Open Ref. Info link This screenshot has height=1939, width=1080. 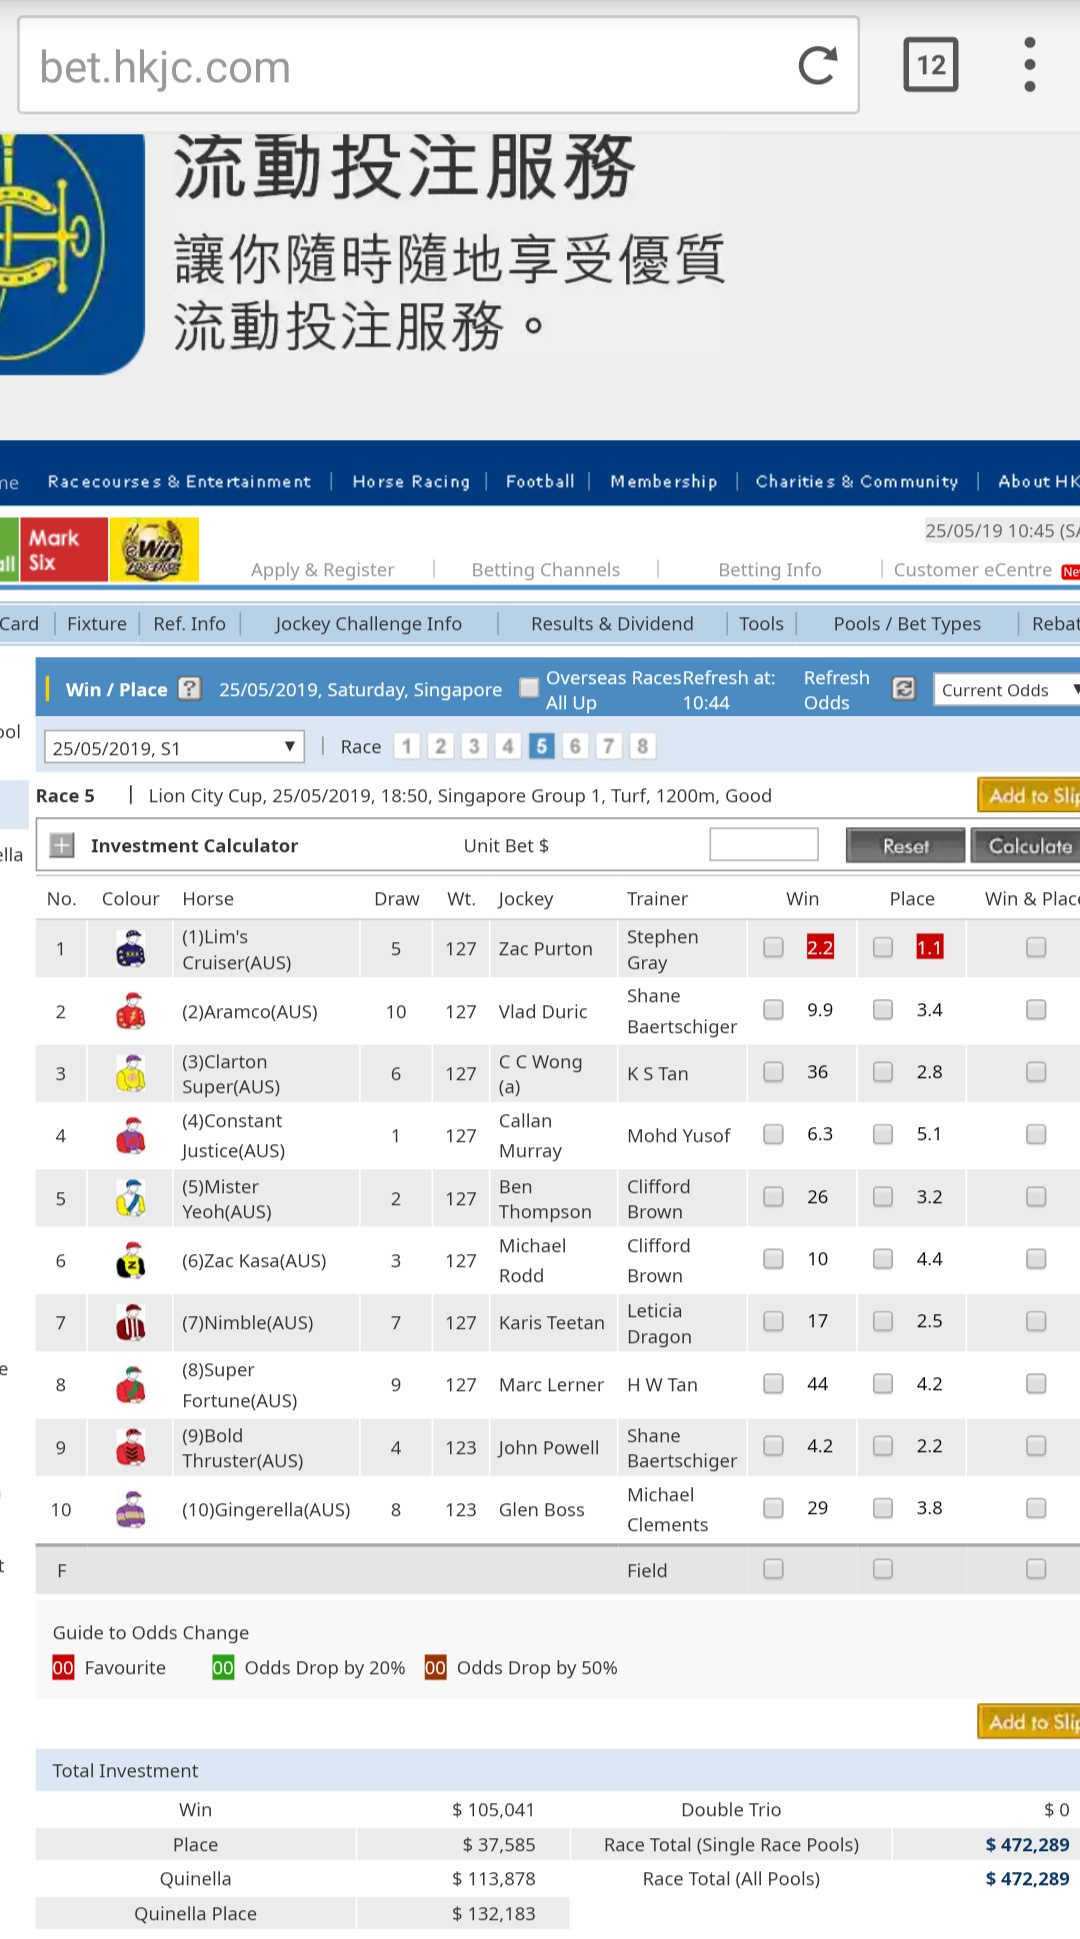point(190,624)
